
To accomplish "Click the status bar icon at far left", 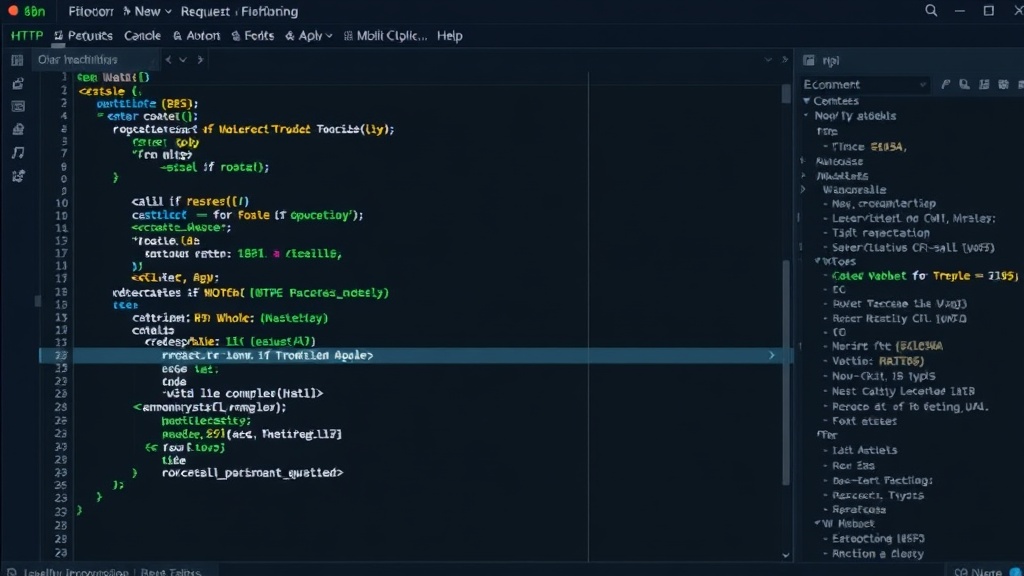I will [11, 572].
